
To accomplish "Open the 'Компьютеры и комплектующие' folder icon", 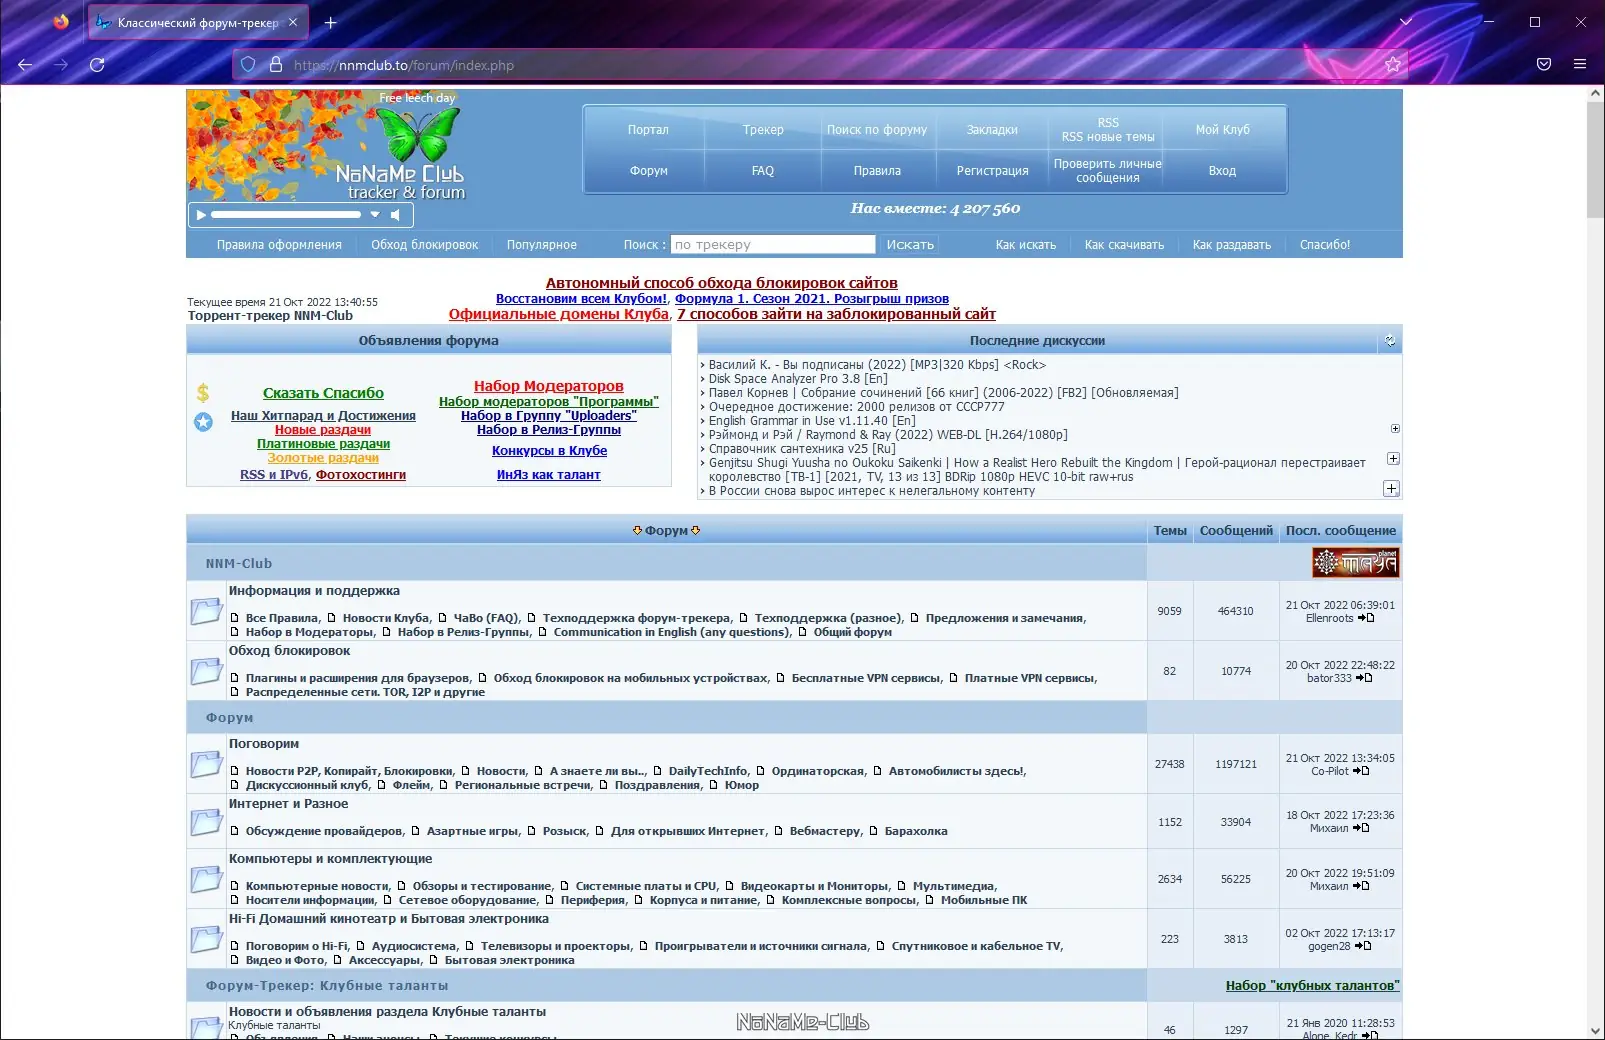I will 206,879.
